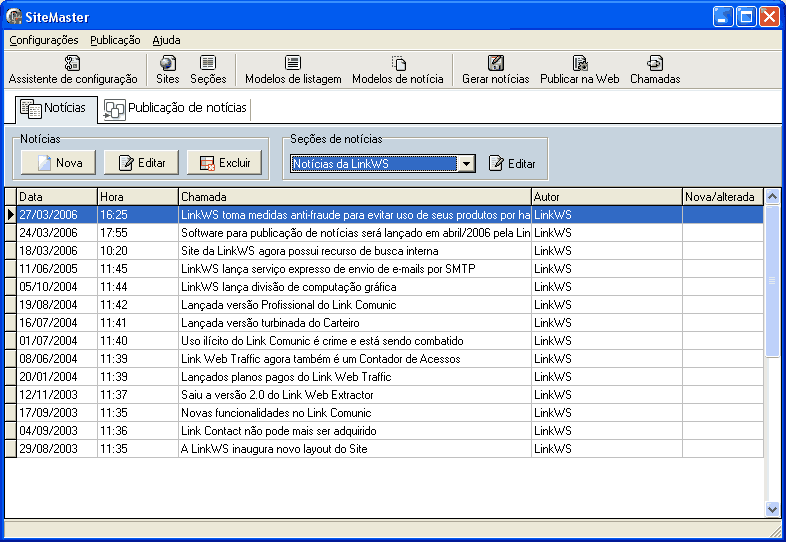786x542 pixels.
Task: Click date cell 29/08/2003
Action: click(x=57, y=449)
